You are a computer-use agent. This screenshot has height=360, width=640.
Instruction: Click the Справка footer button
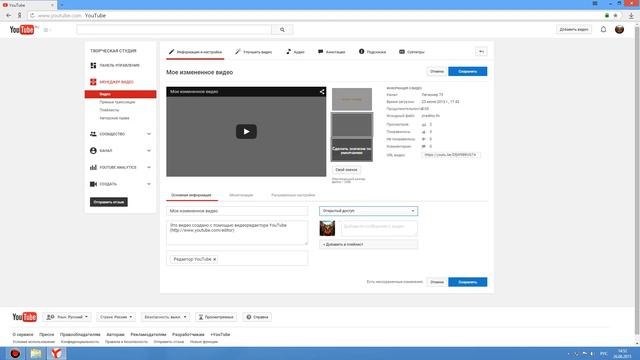(x=257, y=317)
